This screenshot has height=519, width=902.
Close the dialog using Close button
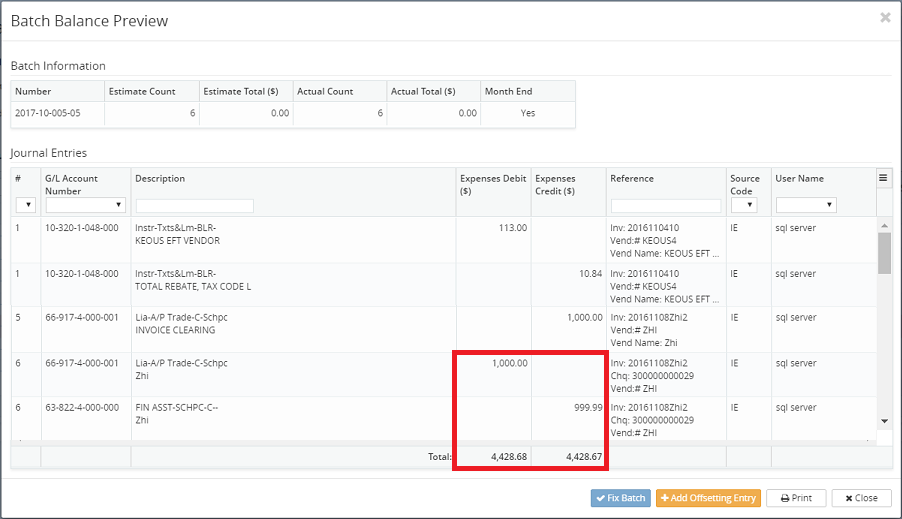pos(860,498)
